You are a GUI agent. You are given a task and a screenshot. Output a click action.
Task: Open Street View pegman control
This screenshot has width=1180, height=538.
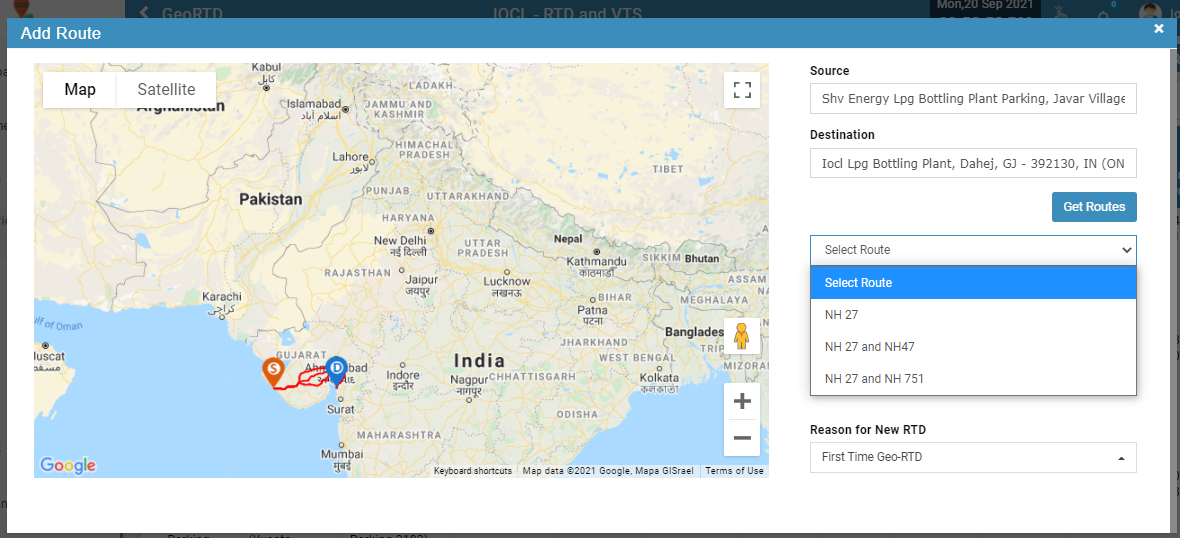tap(742, 336)
